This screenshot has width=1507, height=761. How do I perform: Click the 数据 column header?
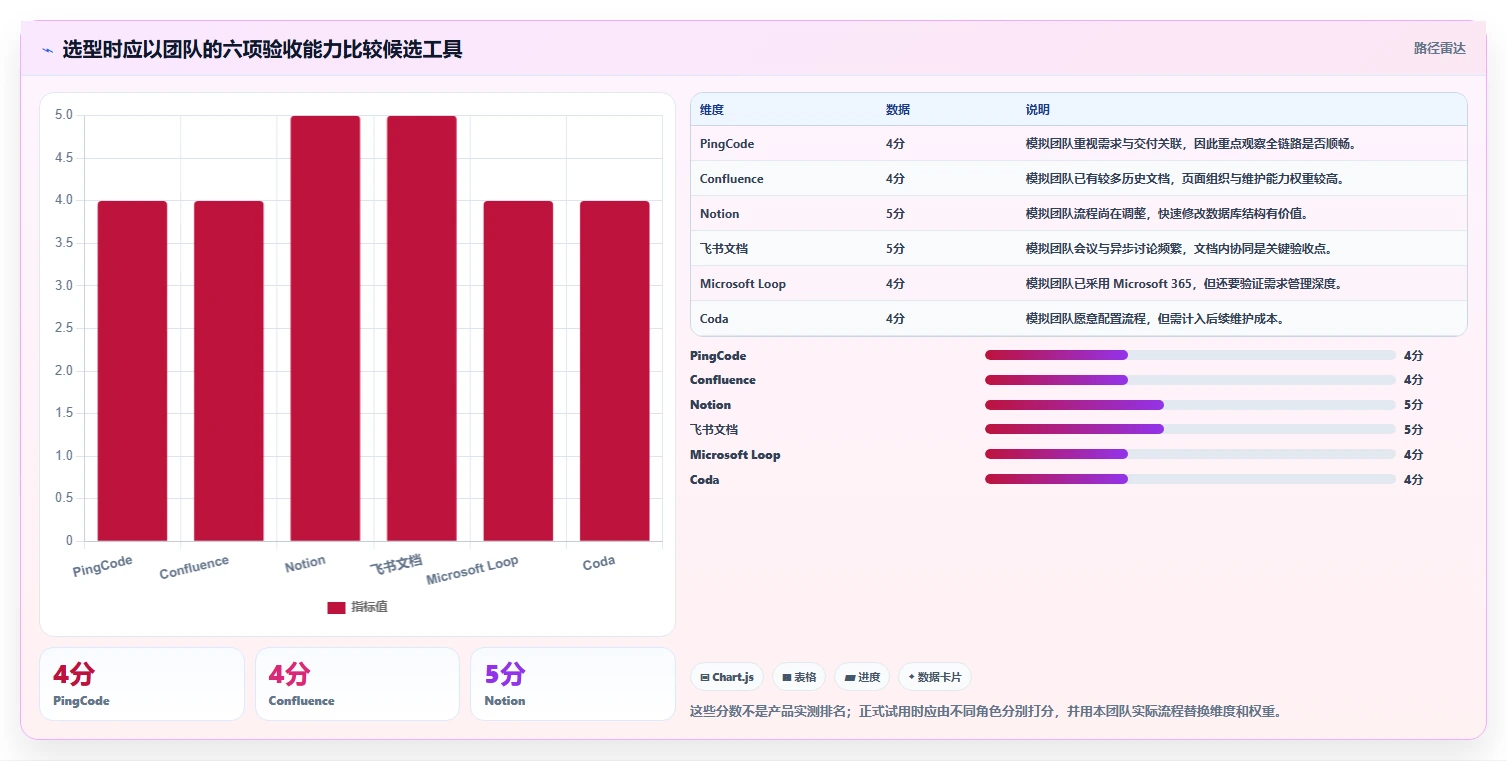[x=898, y=110]
